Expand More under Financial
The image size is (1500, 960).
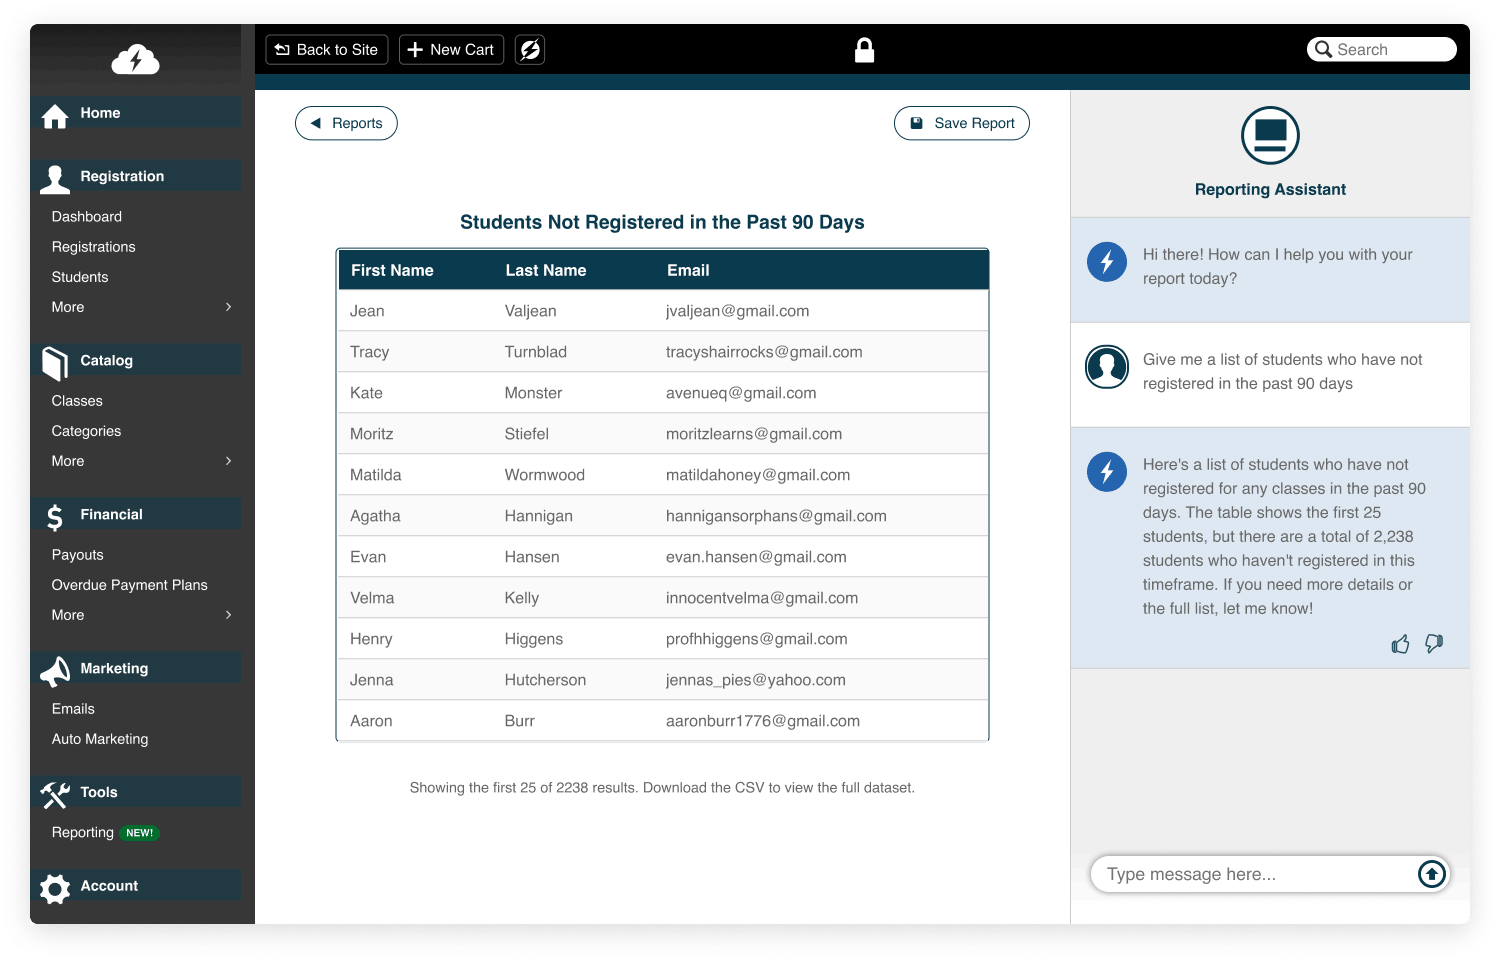click(x=141, y=615)
